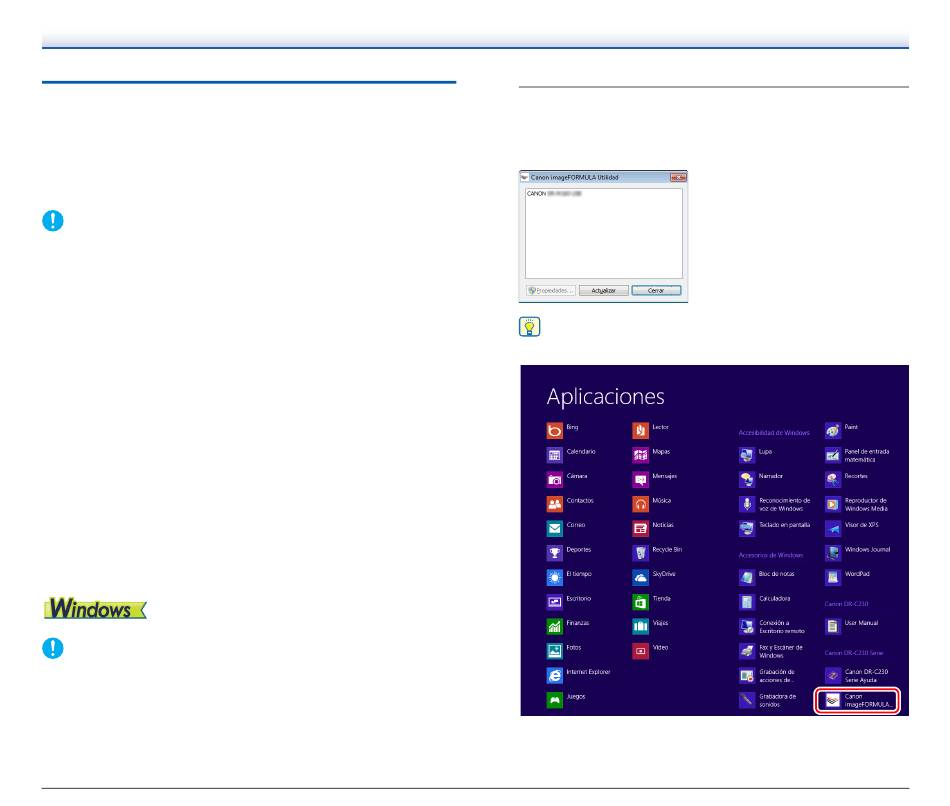Screen dimensions: 950x806
Task: Open Reconocimiento de voz de Windows
Action: point(775,504)
